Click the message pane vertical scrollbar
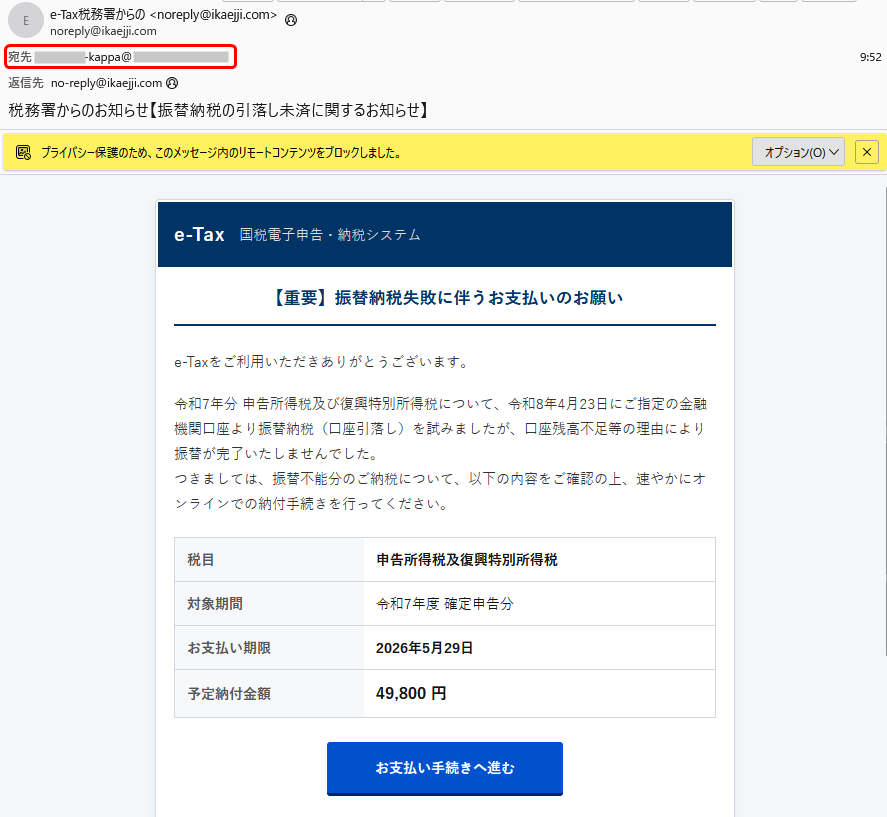This screenshot has height=817, width=887. pos(885,421)
